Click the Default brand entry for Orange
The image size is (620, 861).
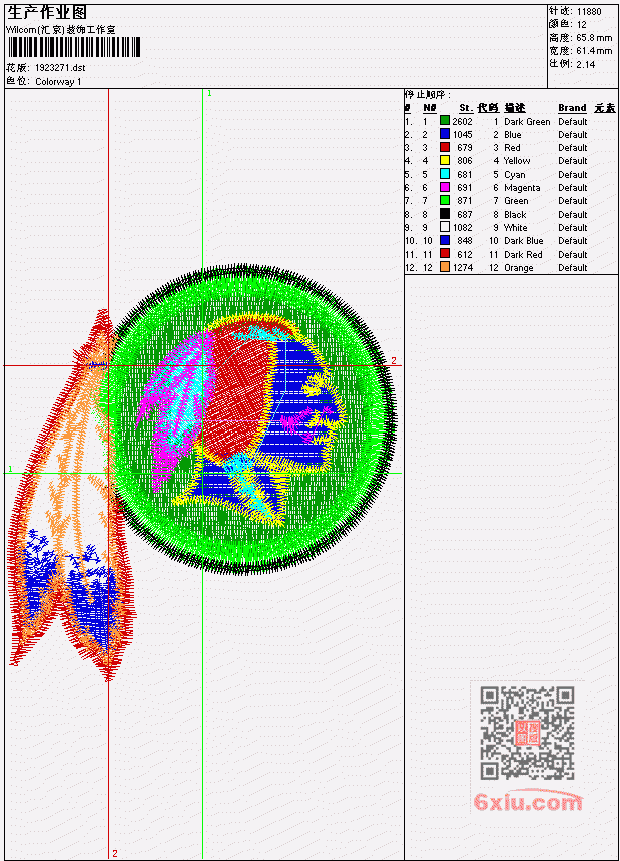(573, 268)
